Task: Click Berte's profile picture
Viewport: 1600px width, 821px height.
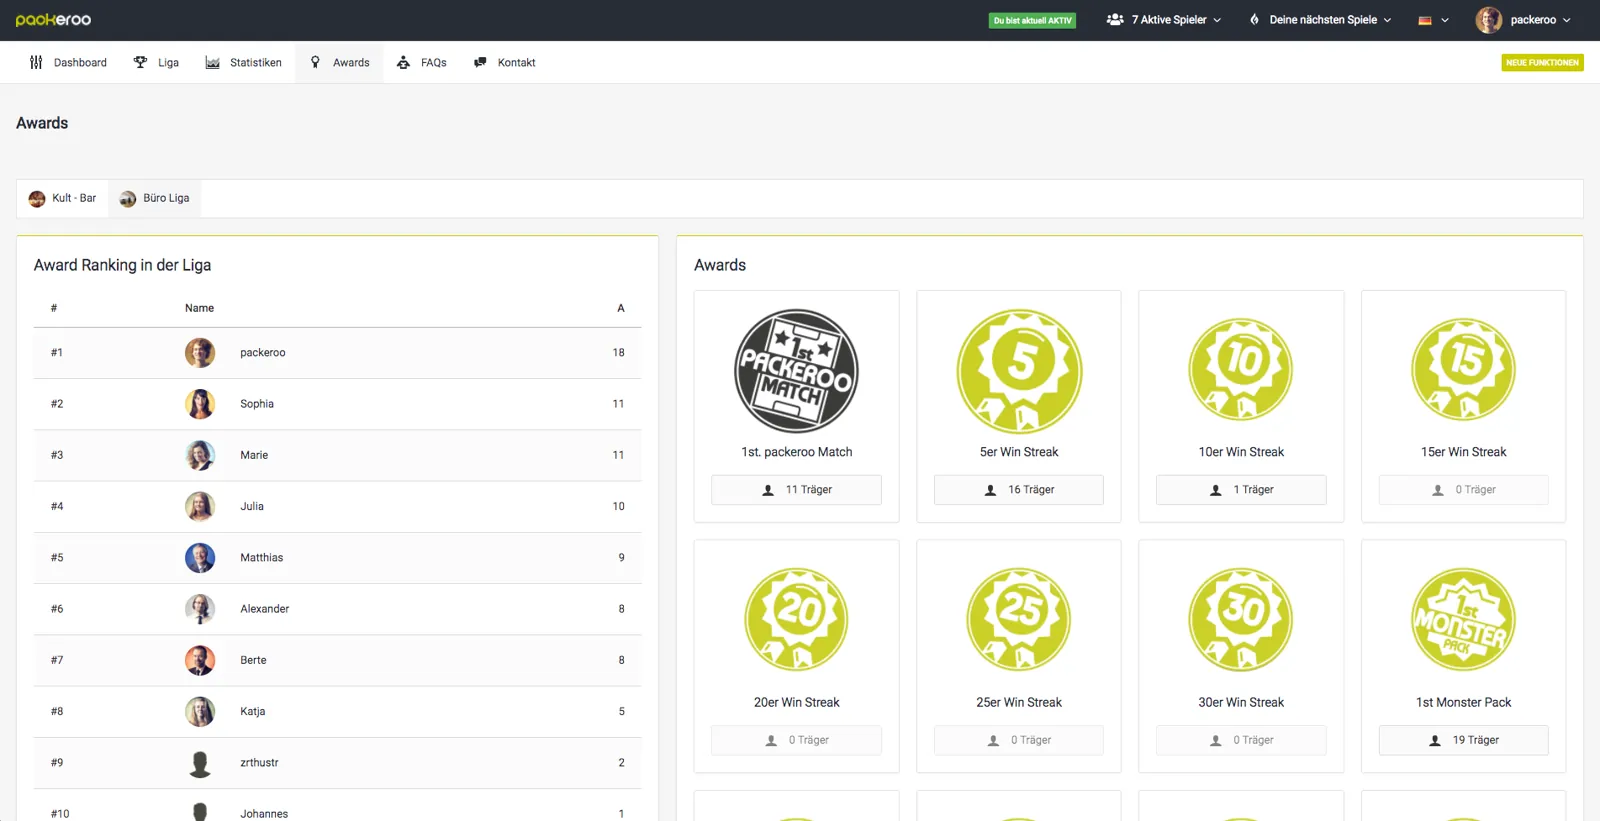Action: (200, 660)
